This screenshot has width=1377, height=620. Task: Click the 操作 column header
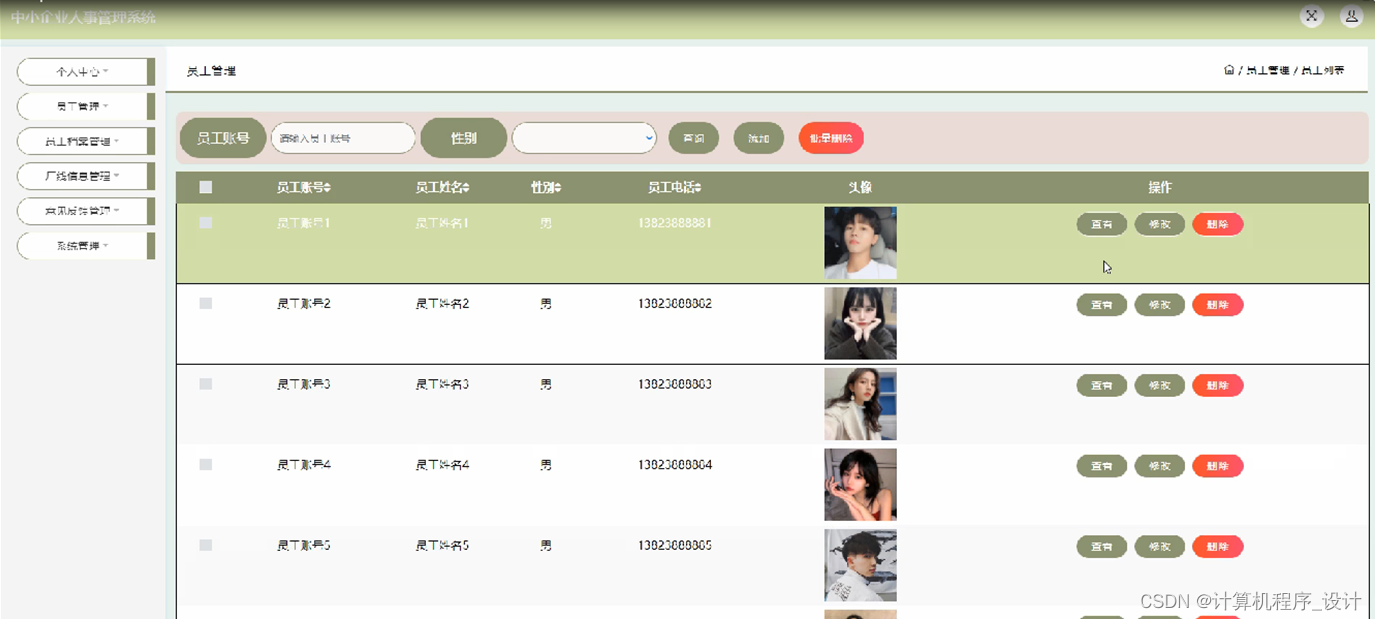click(1160, 187)
